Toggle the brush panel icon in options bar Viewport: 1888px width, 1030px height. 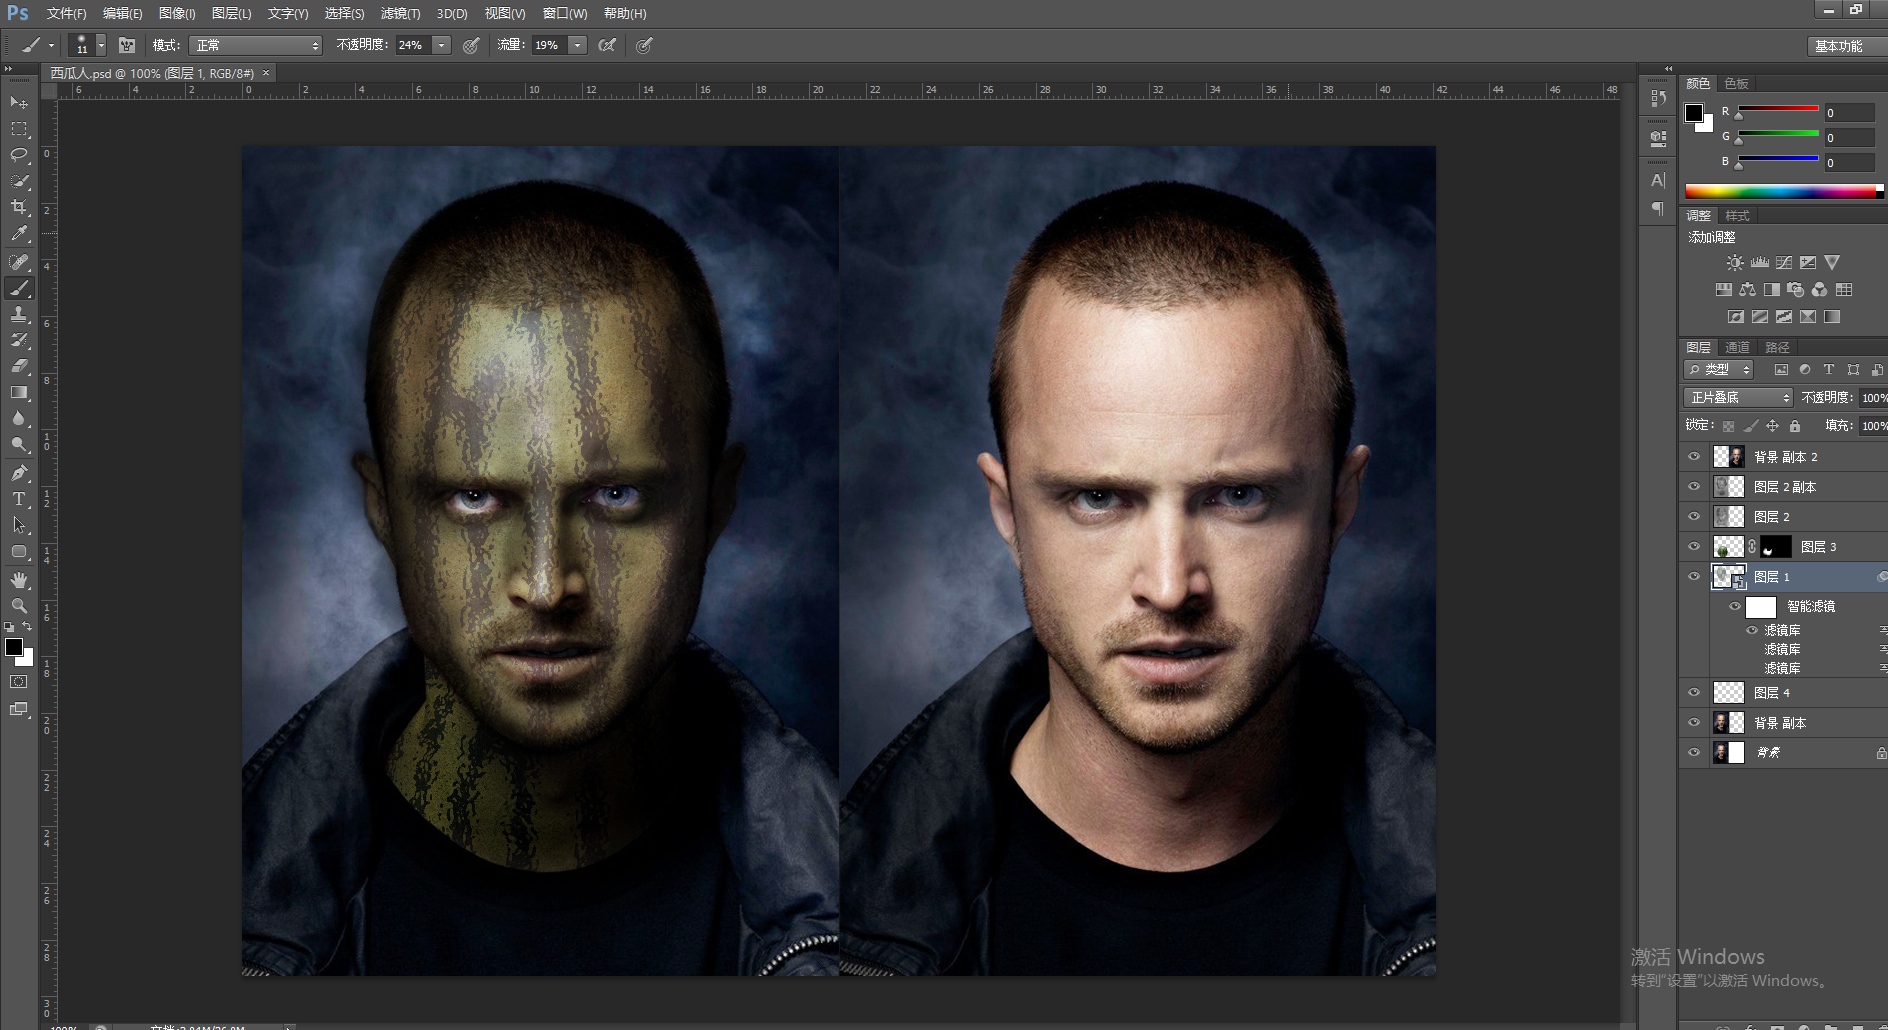coord(127,45)
